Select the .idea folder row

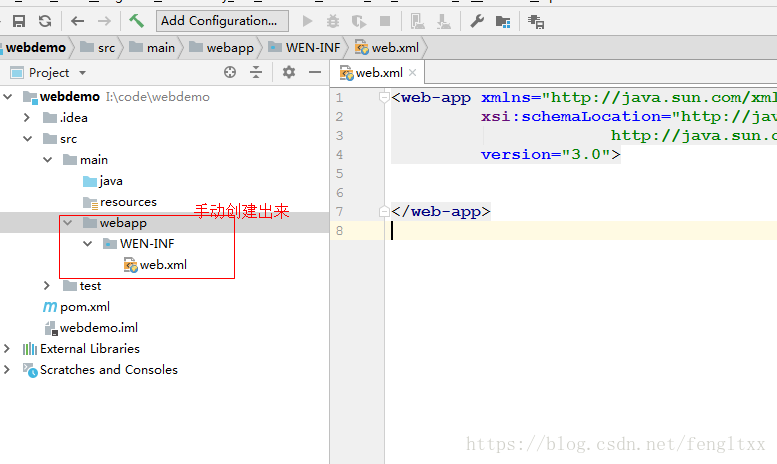click(165, 117)
